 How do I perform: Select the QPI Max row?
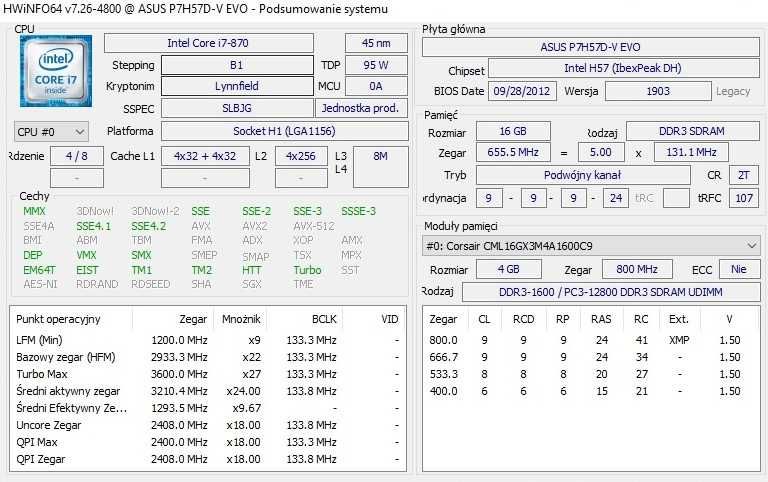click(x=208, y=442)
